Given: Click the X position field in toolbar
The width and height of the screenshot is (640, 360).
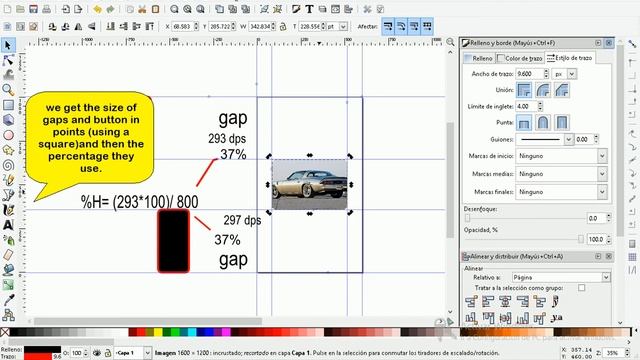Looking at the screenshot, I should tap(182, 27).
